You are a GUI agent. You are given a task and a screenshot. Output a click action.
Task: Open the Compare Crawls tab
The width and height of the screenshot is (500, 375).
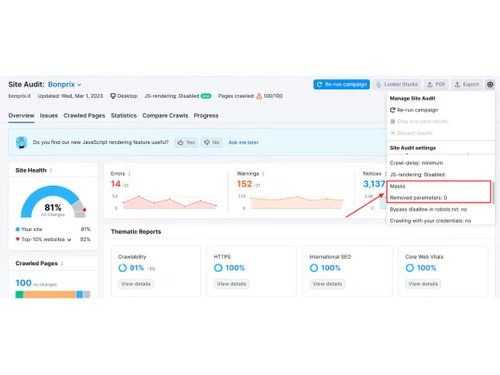[165, 116]
